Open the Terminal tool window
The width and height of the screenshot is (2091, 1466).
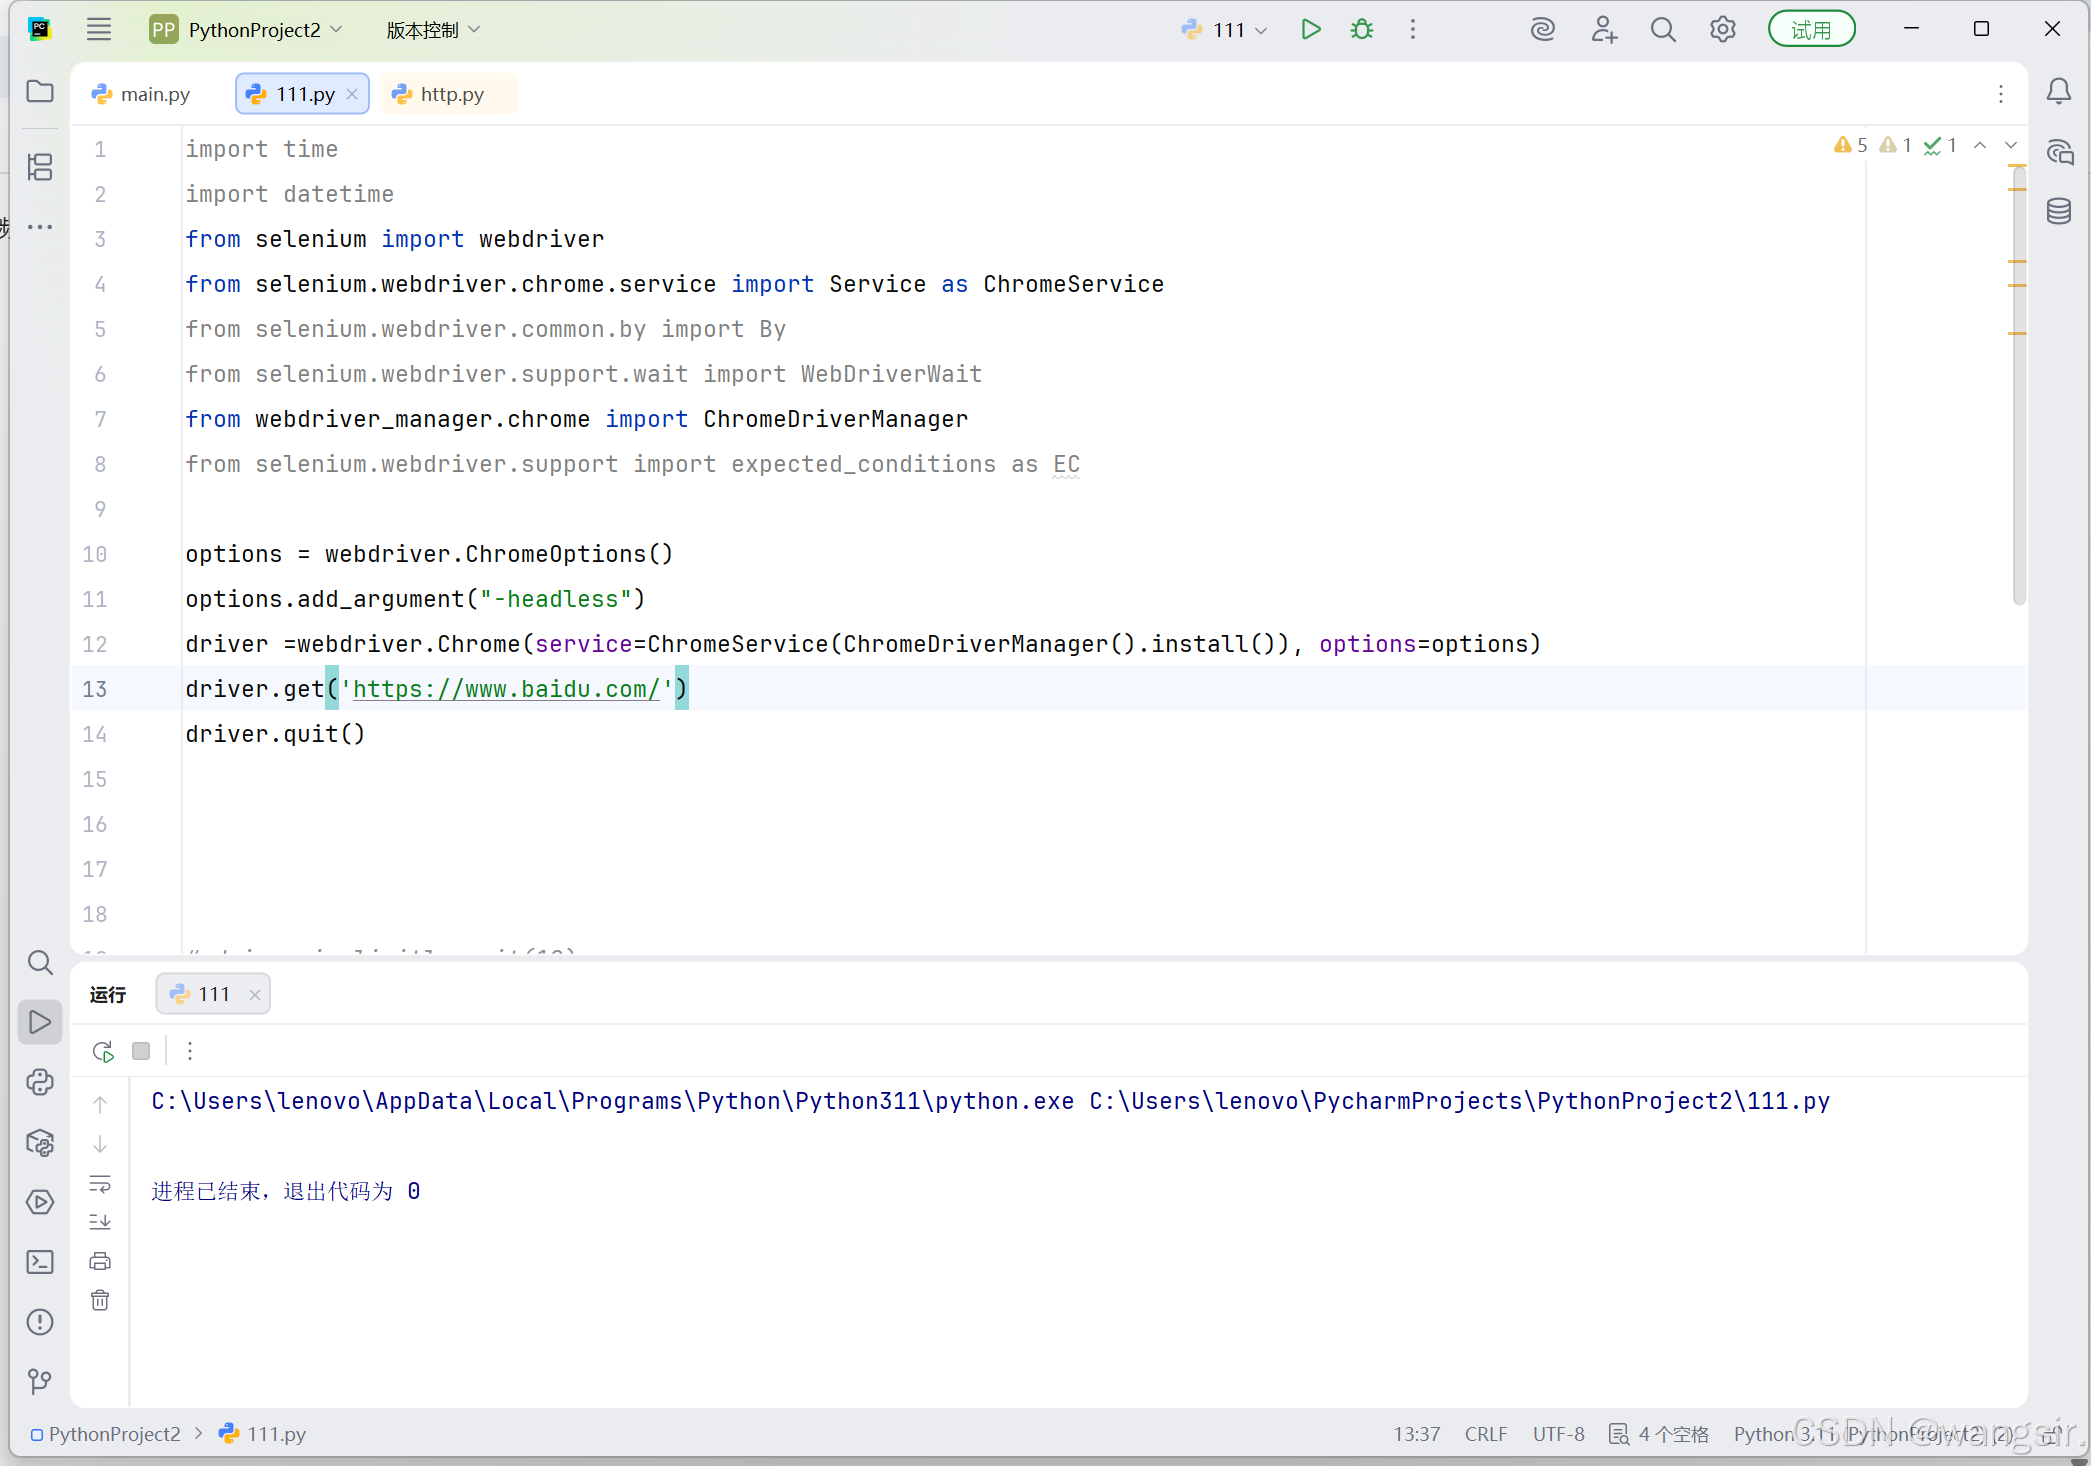pos(40,1262)
